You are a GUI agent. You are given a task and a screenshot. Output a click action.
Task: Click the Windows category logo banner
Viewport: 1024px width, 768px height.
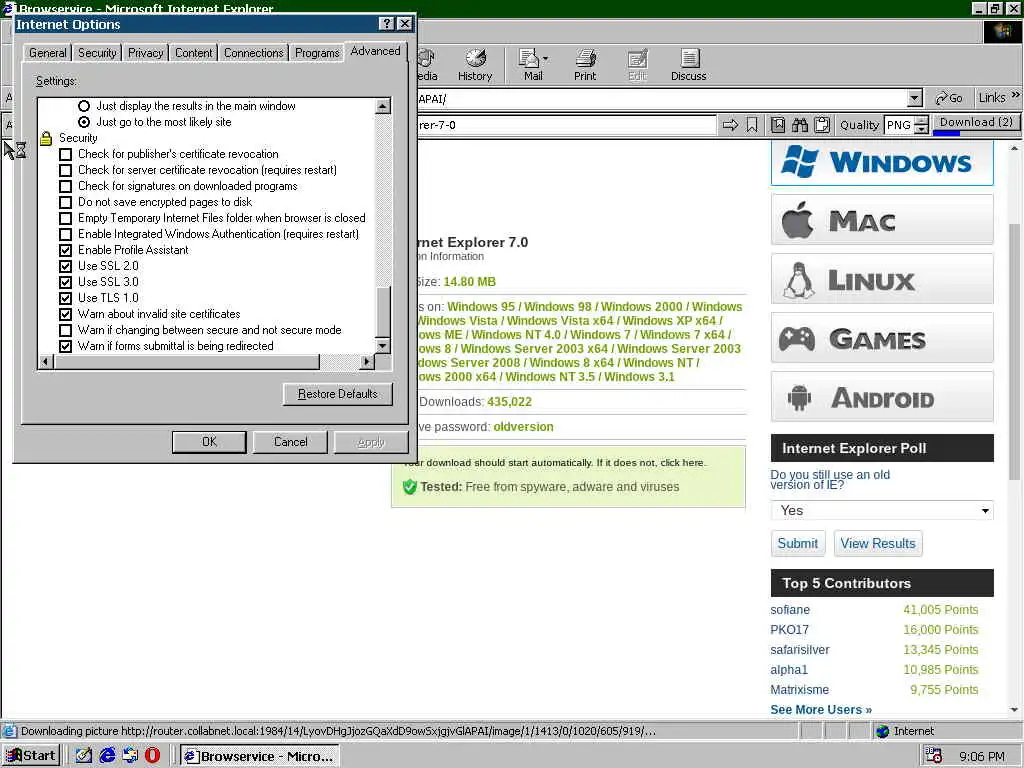coord(882,163)
